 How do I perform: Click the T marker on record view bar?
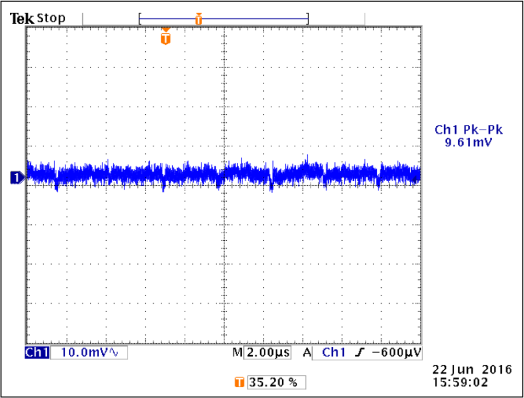[199, 19]
